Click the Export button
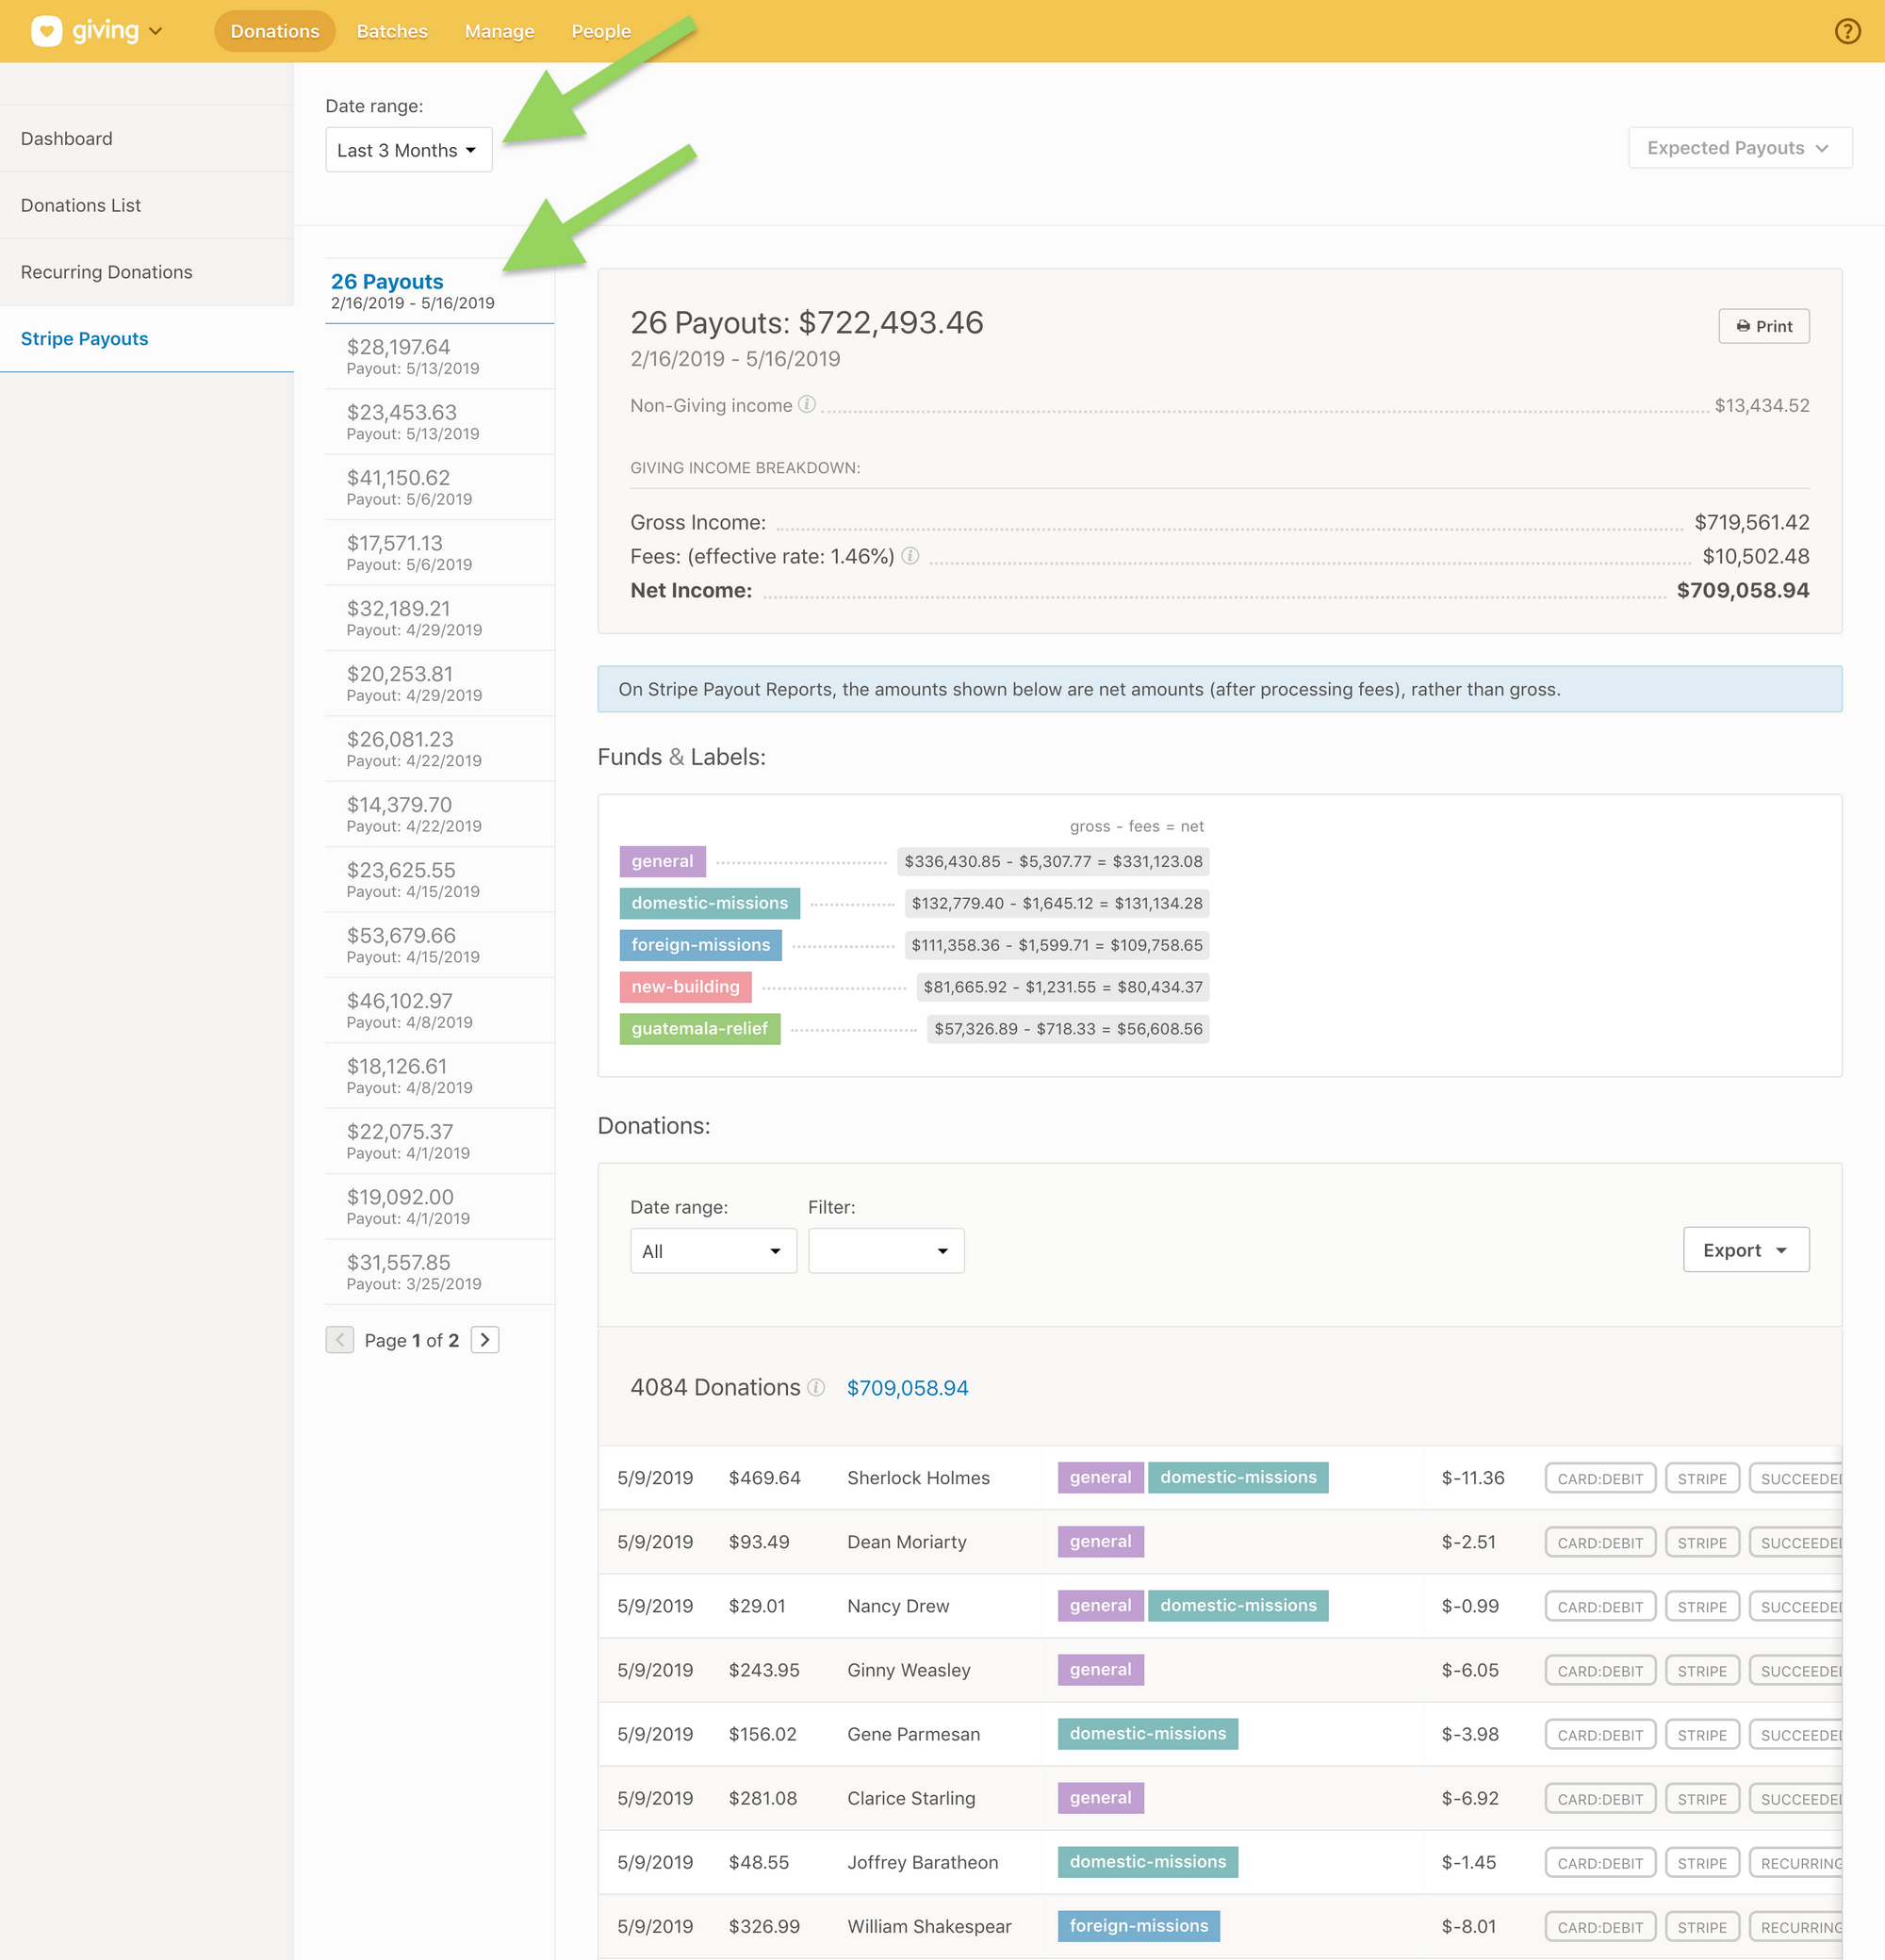 (x=1745, y=1250)
